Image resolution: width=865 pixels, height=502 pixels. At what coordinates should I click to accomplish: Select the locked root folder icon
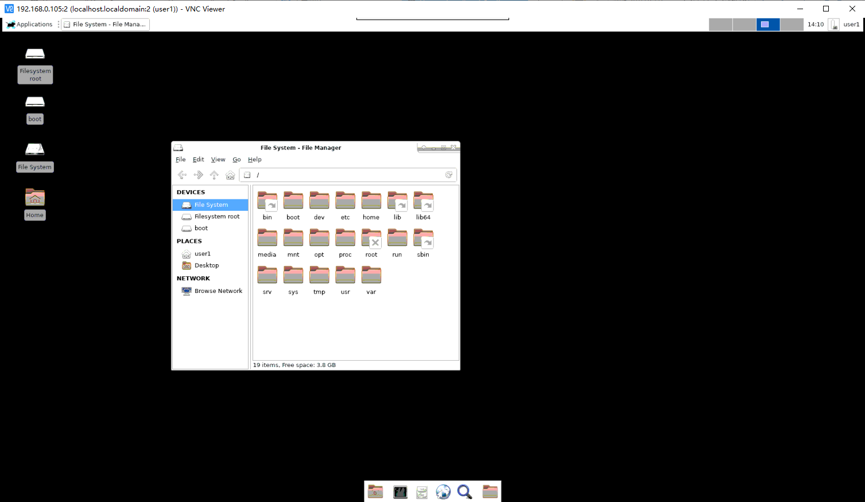coord(371,238)
